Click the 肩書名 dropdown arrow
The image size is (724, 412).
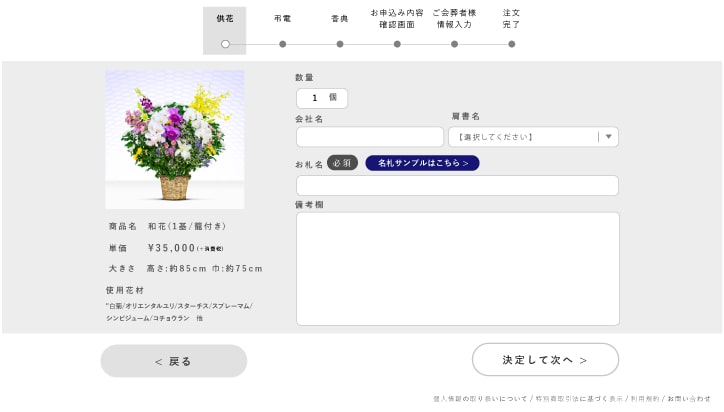pos(609,137)
